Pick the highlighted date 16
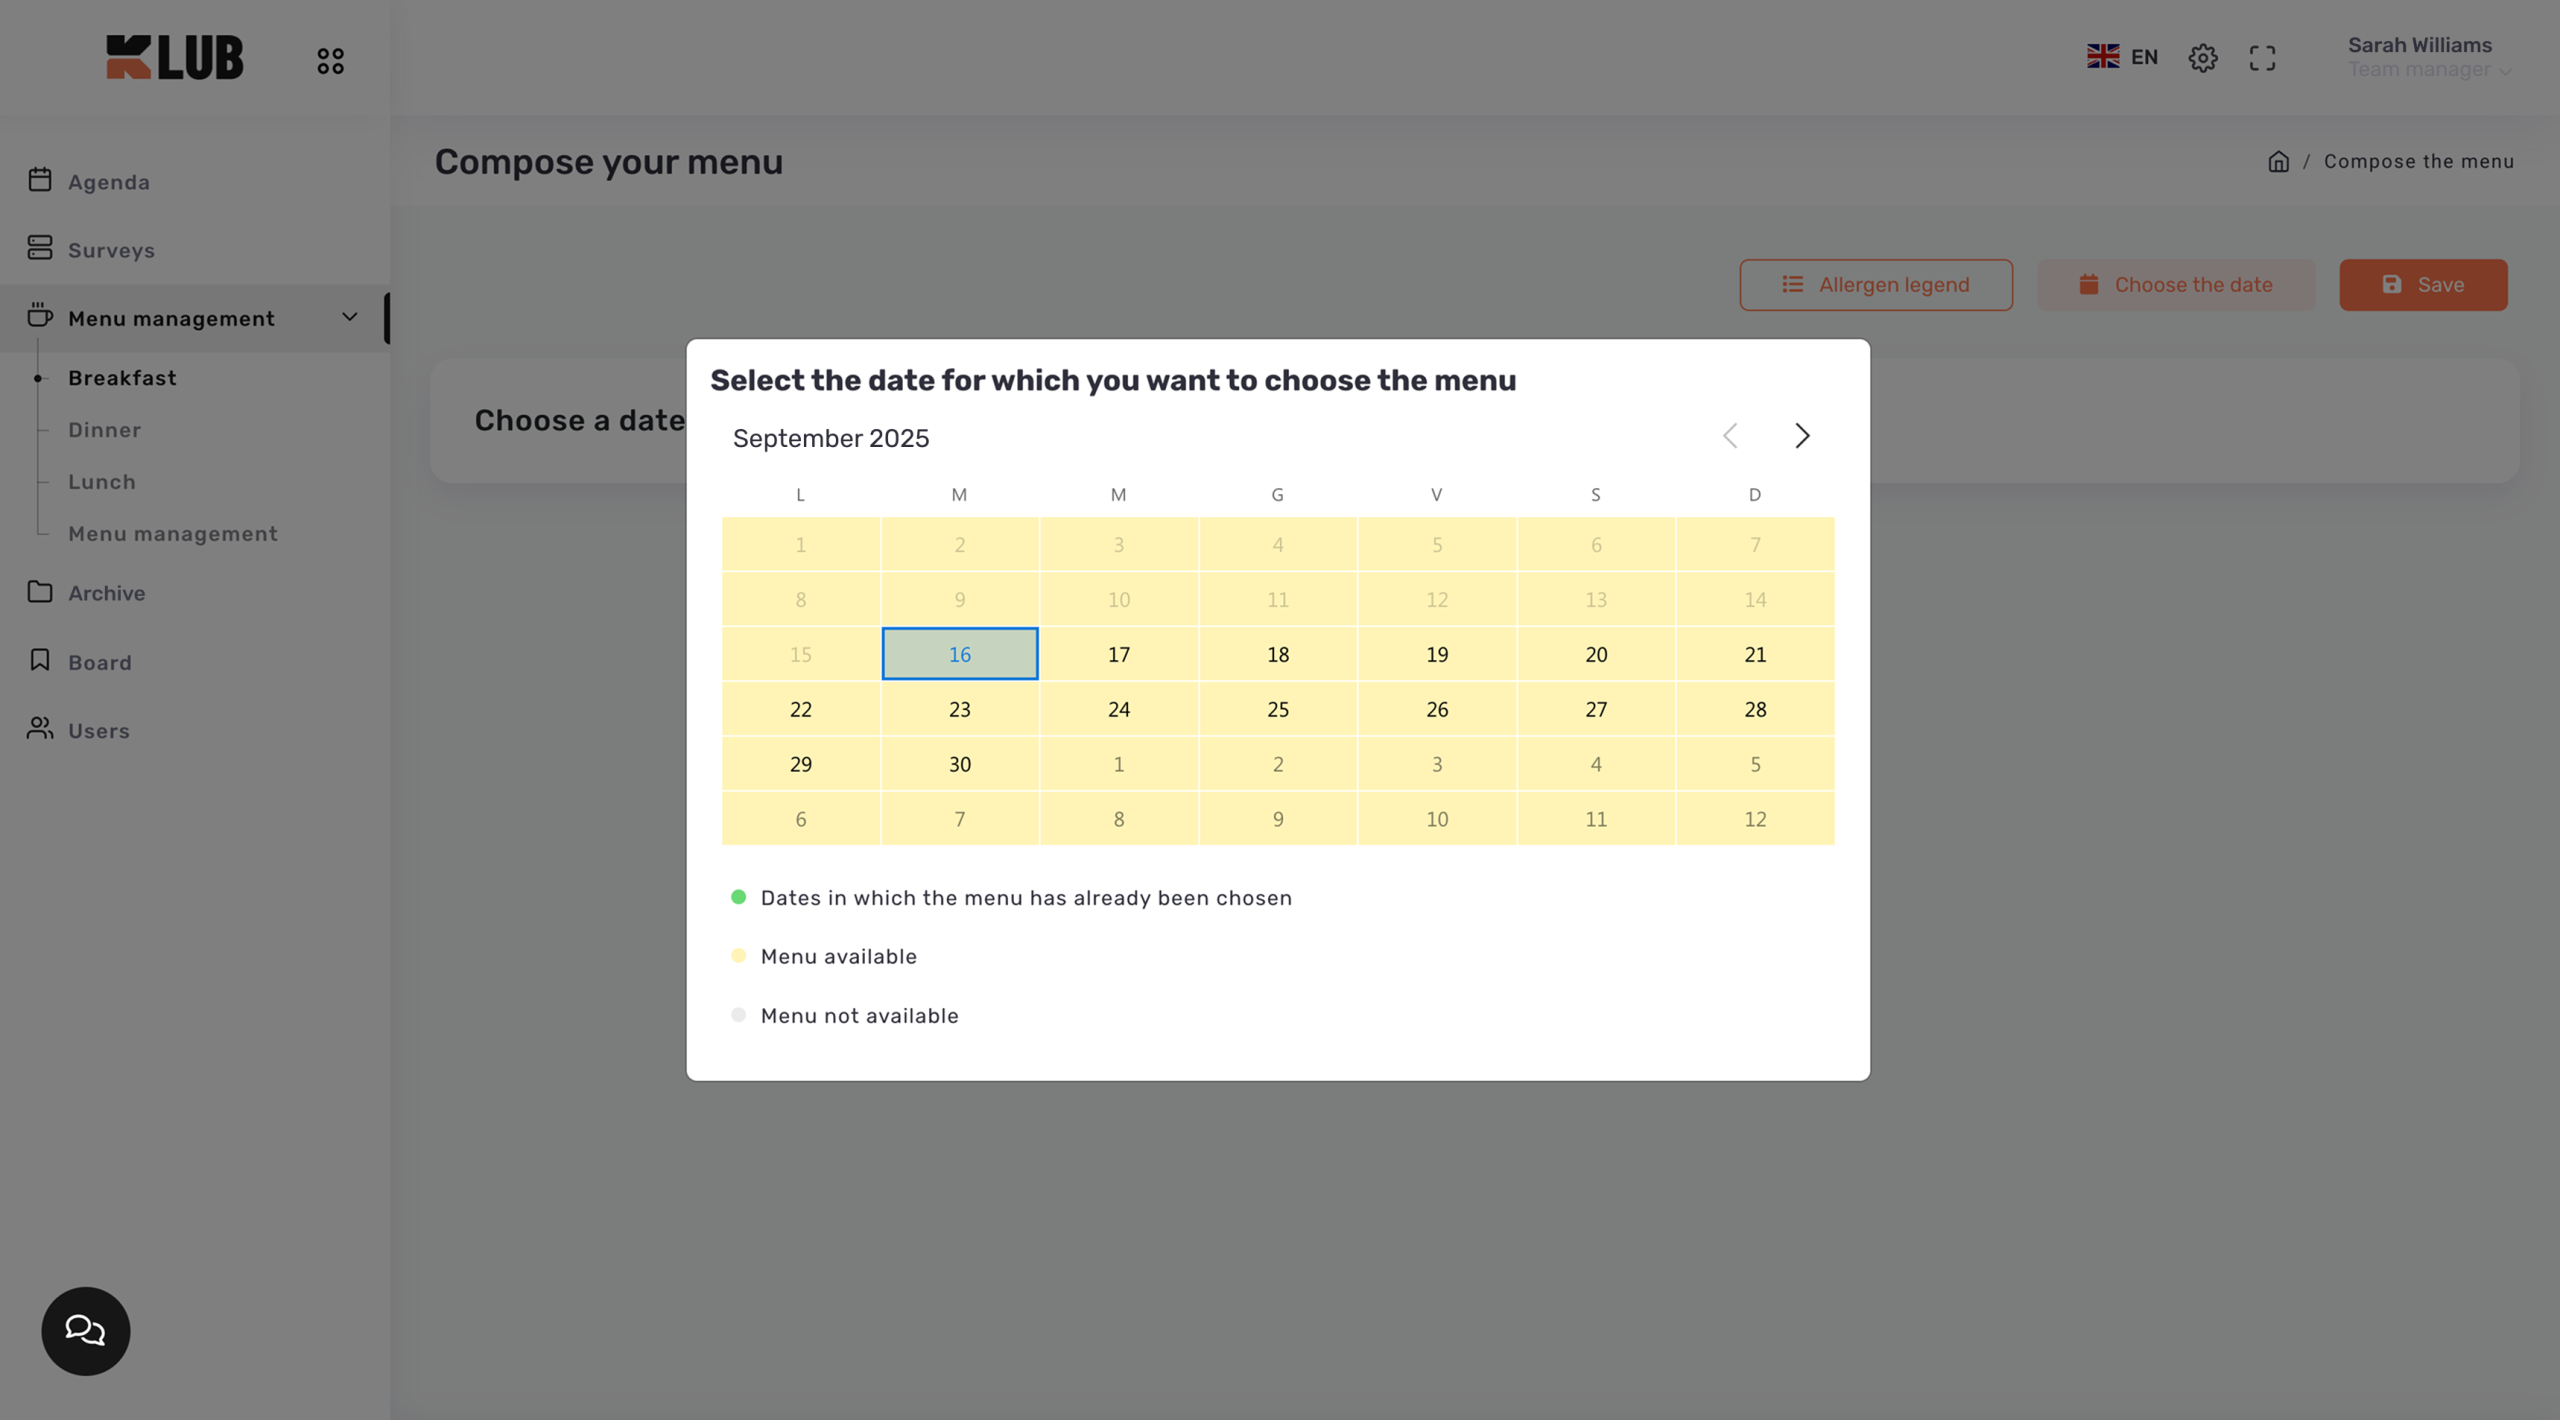Image resolution: width=2560 pixels, height=1420 pixels. [x=959, y=654]
